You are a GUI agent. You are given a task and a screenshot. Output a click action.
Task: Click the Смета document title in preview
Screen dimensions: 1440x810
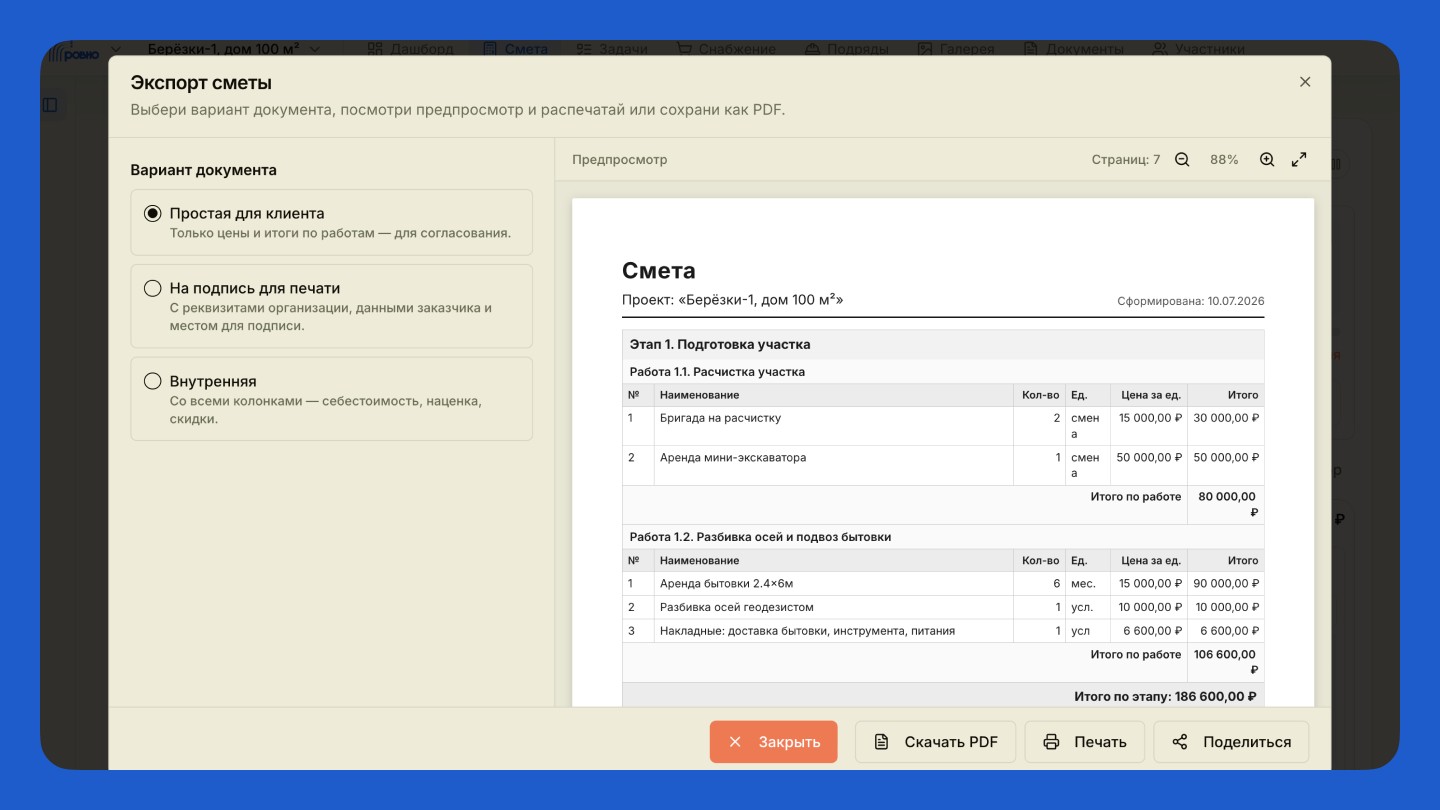pyautogui.click(x=658, y=270)
